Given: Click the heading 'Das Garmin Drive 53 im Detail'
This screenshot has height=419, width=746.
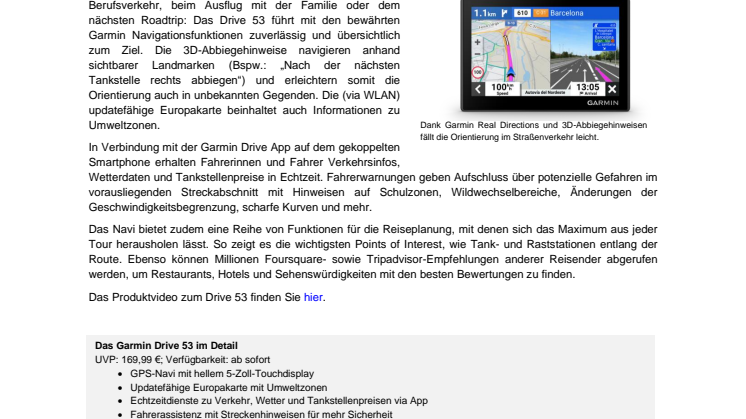Looking at the screenshot, I should click(166, 346).
